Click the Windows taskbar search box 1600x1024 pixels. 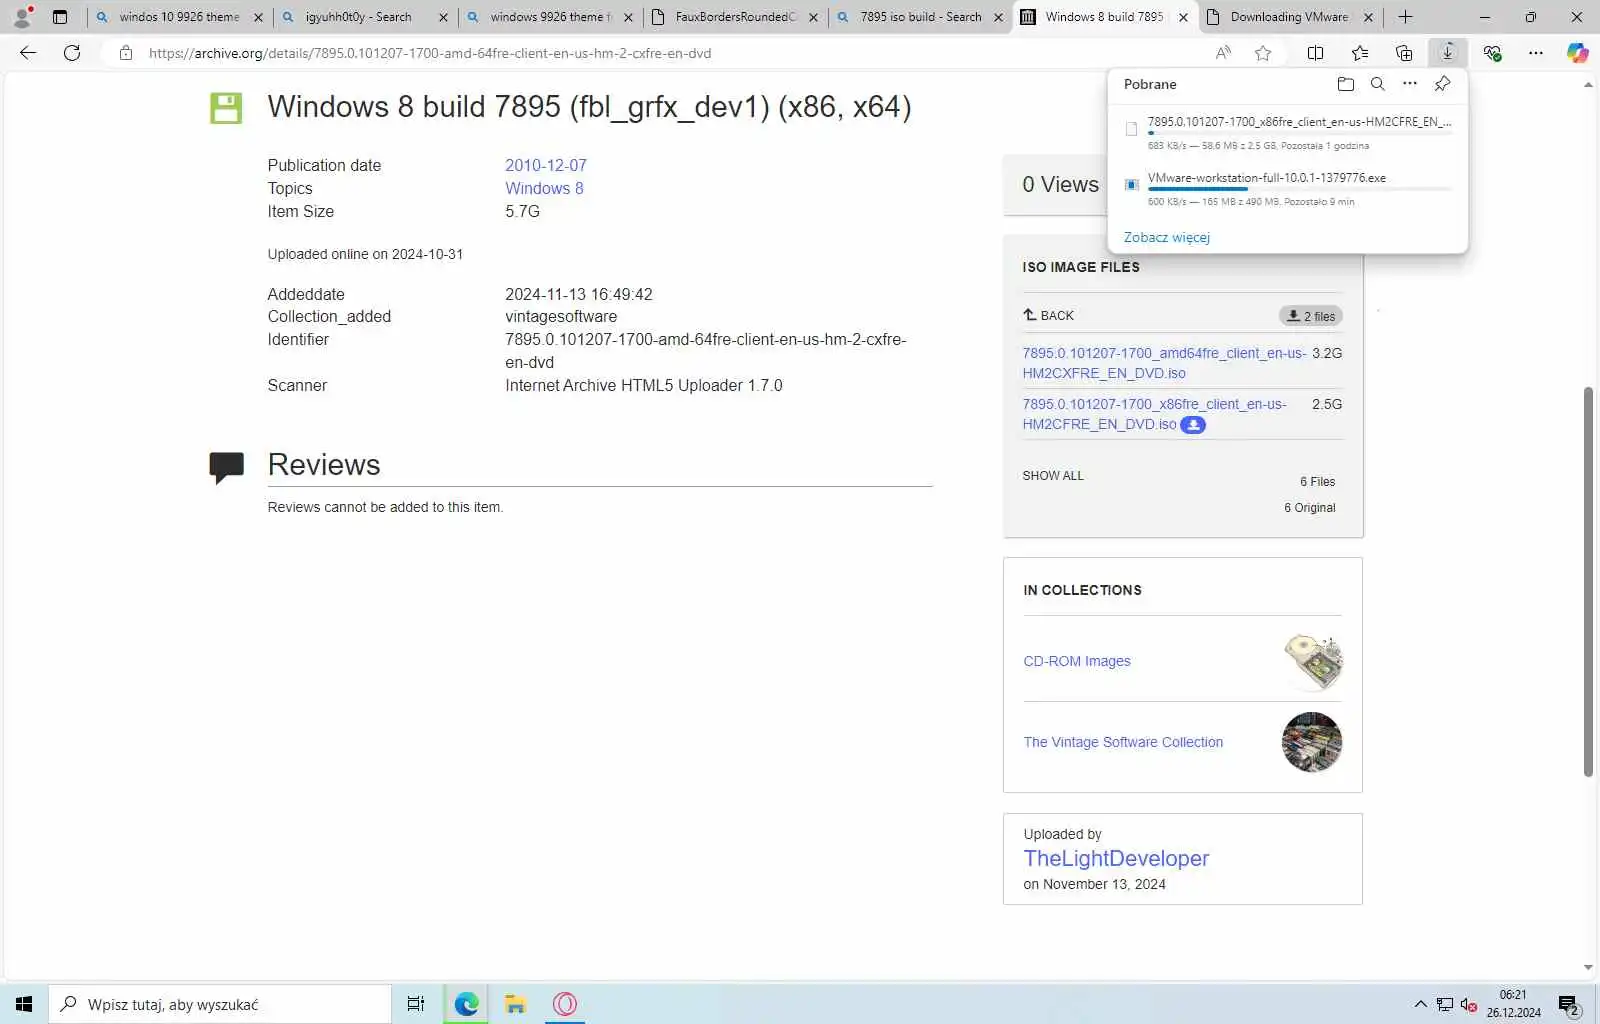(220, 1004)
